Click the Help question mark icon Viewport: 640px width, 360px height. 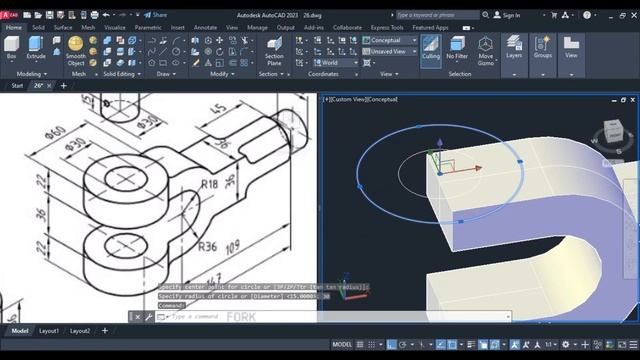587,15
